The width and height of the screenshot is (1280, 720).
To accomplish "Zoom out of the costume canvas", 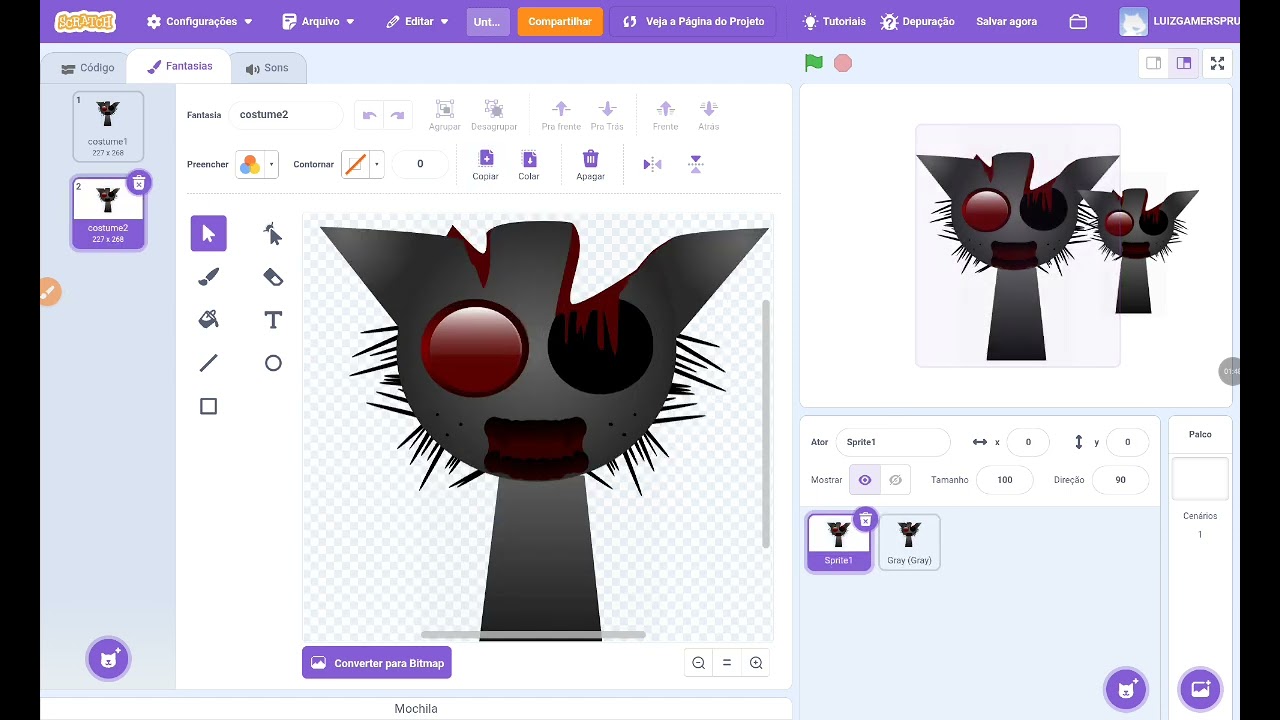I will coord(699,663).
